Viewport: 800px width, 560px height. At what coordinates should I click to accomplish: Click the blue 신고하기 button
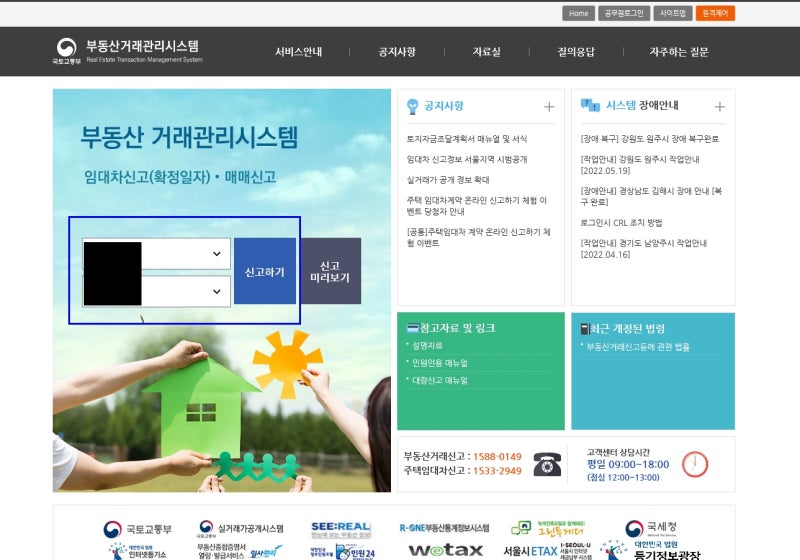[265, 271]
